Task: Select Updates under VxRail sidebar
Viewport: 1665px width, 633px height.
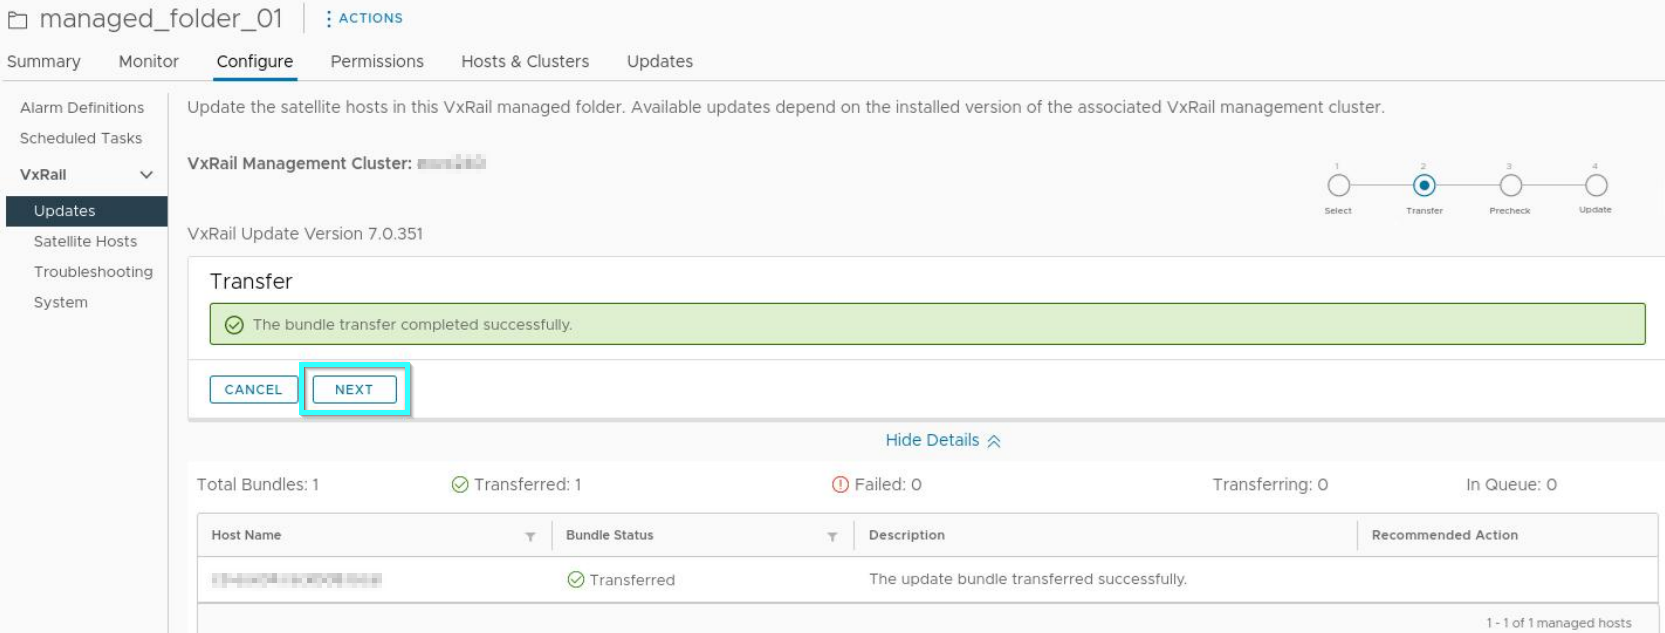Action: point(87,211)
